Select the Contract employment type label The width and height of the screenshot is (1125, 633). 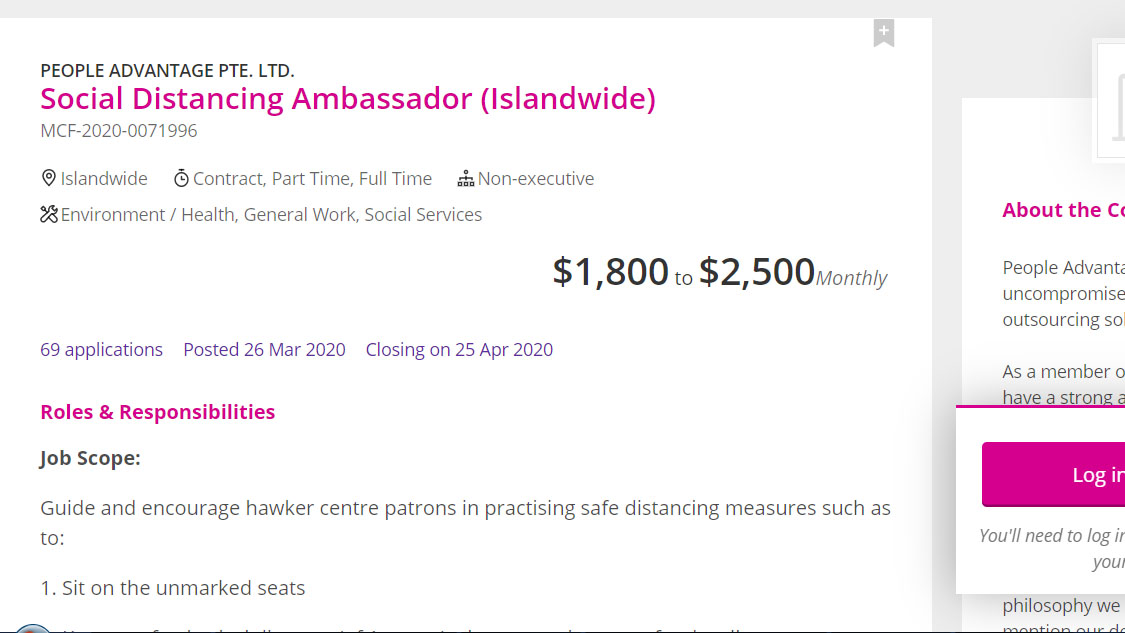click(228, 178)
